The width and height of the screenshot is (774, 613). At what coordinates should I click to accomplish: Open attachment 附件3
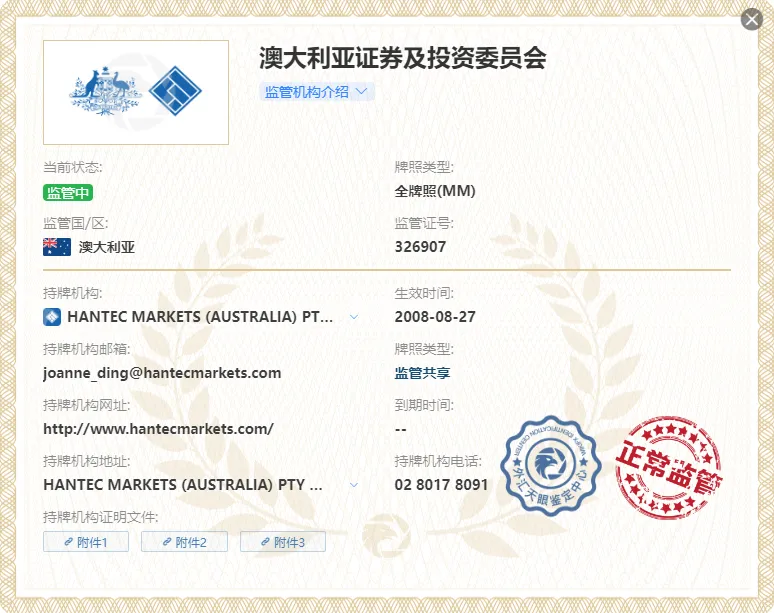pos(283,542)
